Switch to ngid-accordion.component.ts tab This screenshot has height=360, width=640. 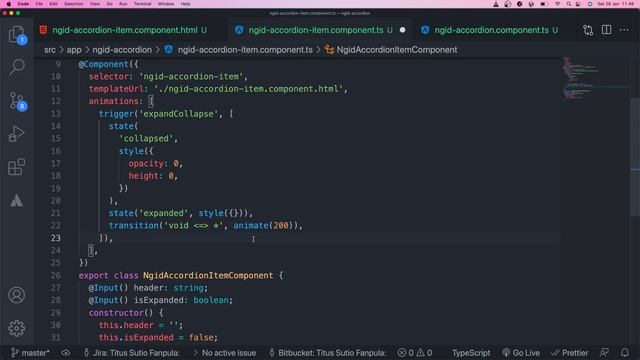[491, 30]
